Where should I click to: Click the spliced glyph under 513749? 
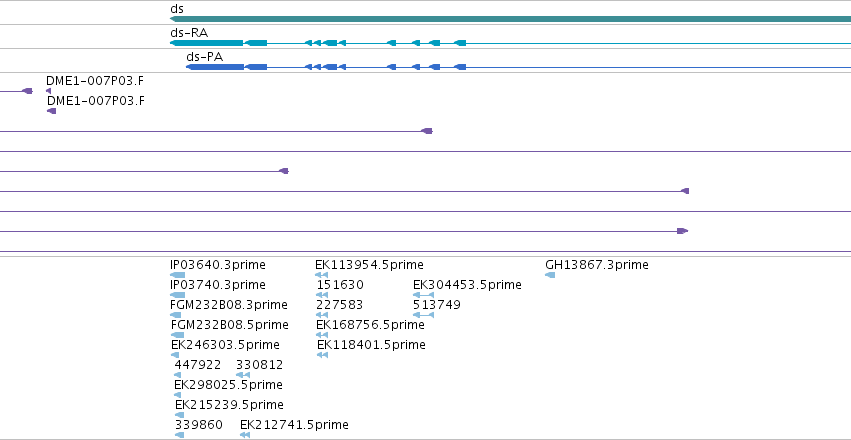pyautogui.click(x=423, y=315)
